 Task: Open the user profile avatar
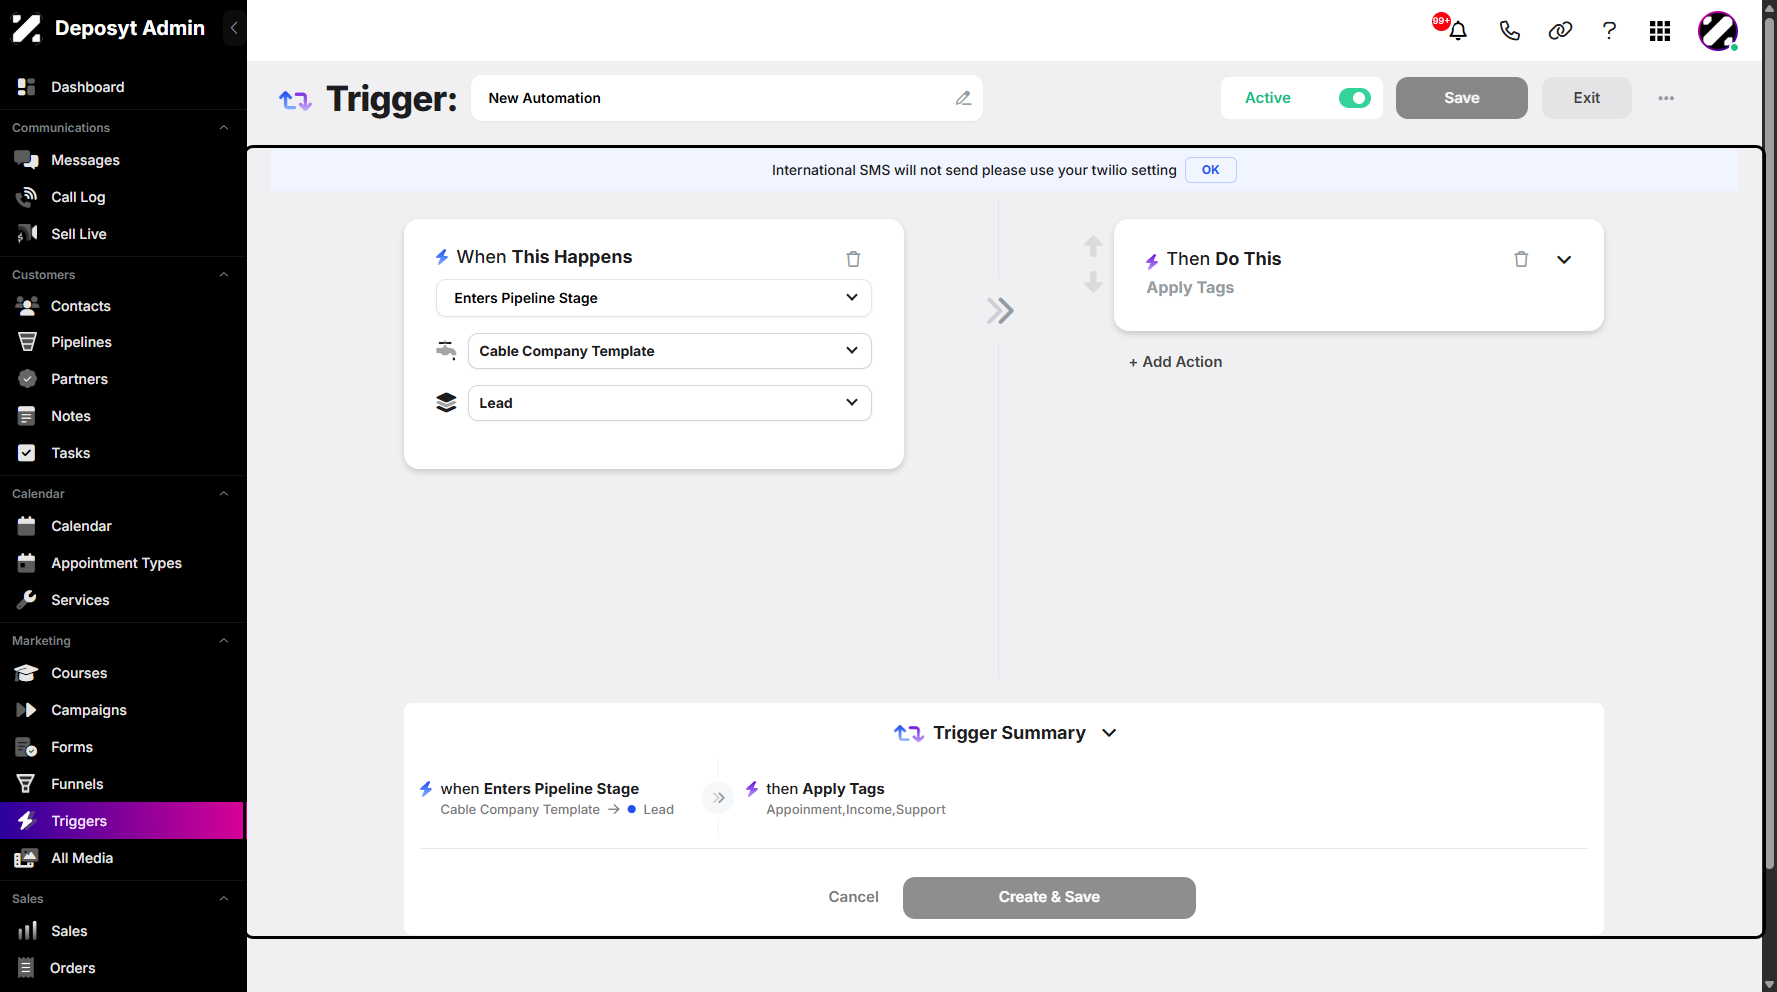1718,31
